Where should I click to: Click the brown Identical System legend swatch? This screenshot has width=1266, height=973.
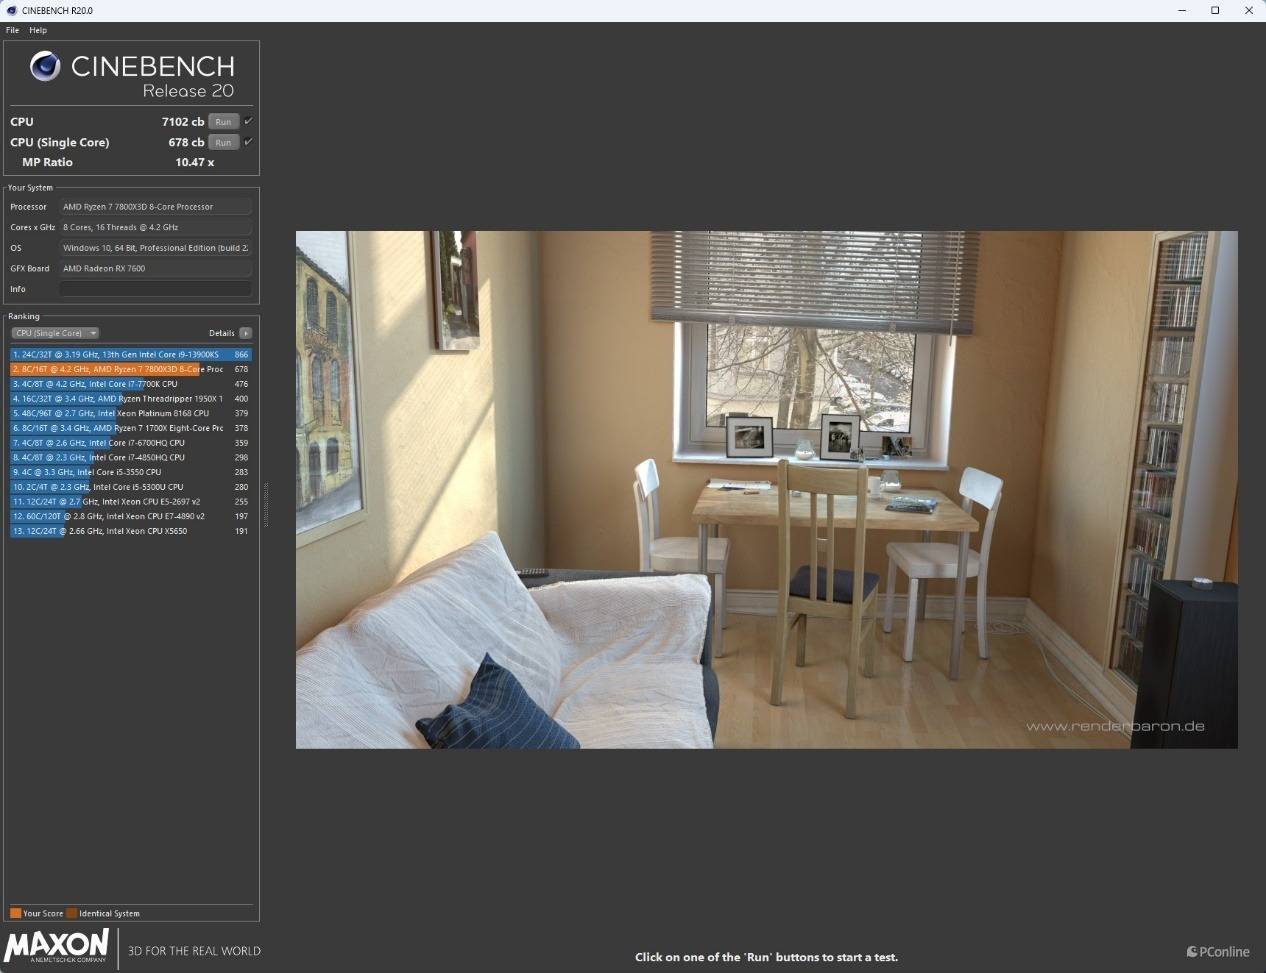pyautogui.click(x=72, y=913)
